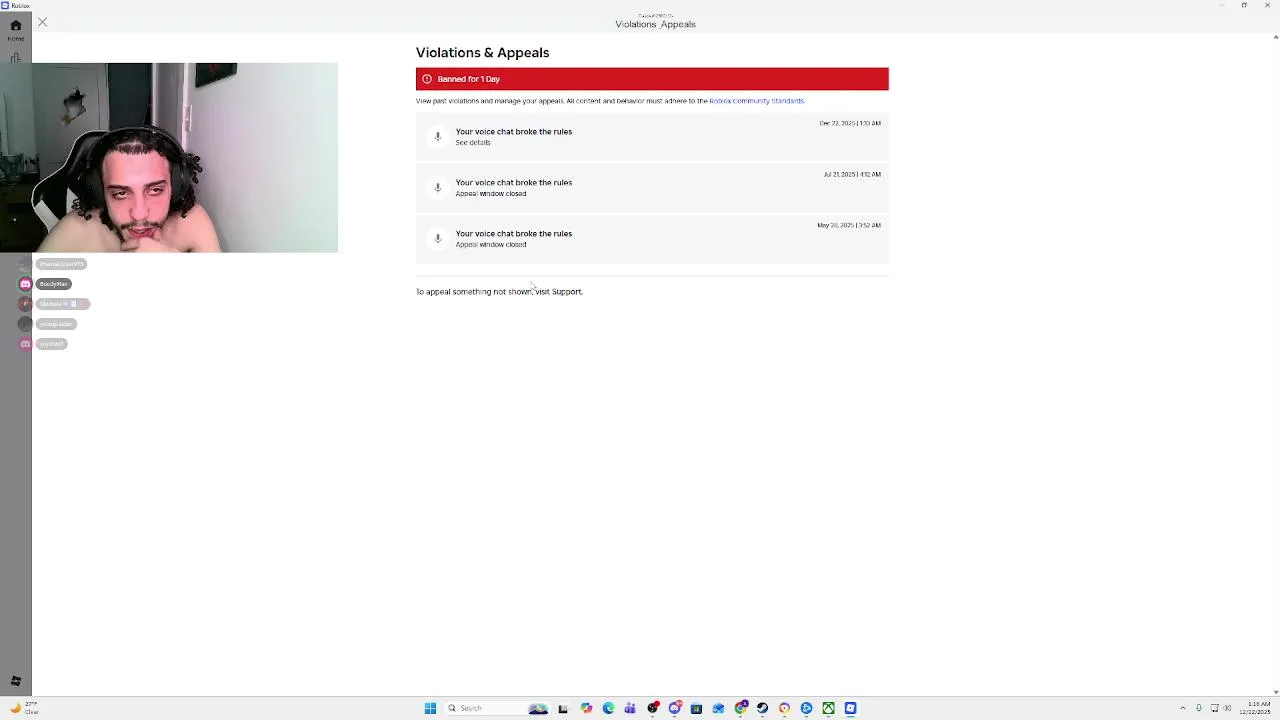
Task: Open the Roblox Community Standards link
Action: pos(756,101)
